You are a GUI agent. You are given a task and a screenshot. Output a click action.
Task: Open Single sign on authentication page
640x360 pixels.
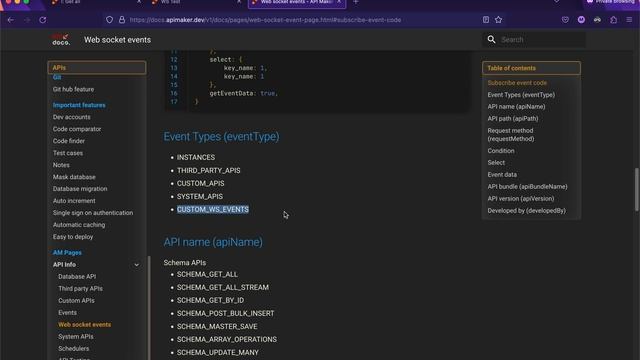click(x=93, y=213)
